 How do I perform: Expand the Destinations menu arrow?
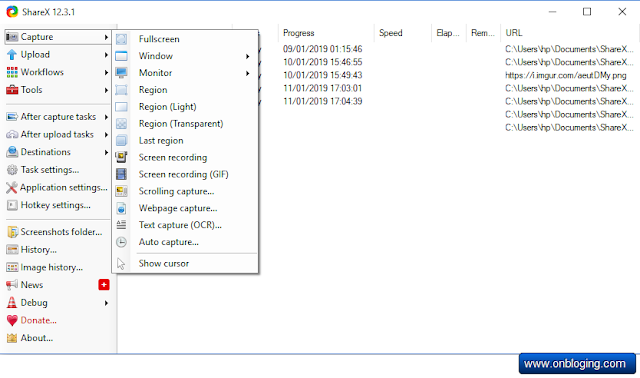coord(106,152)
